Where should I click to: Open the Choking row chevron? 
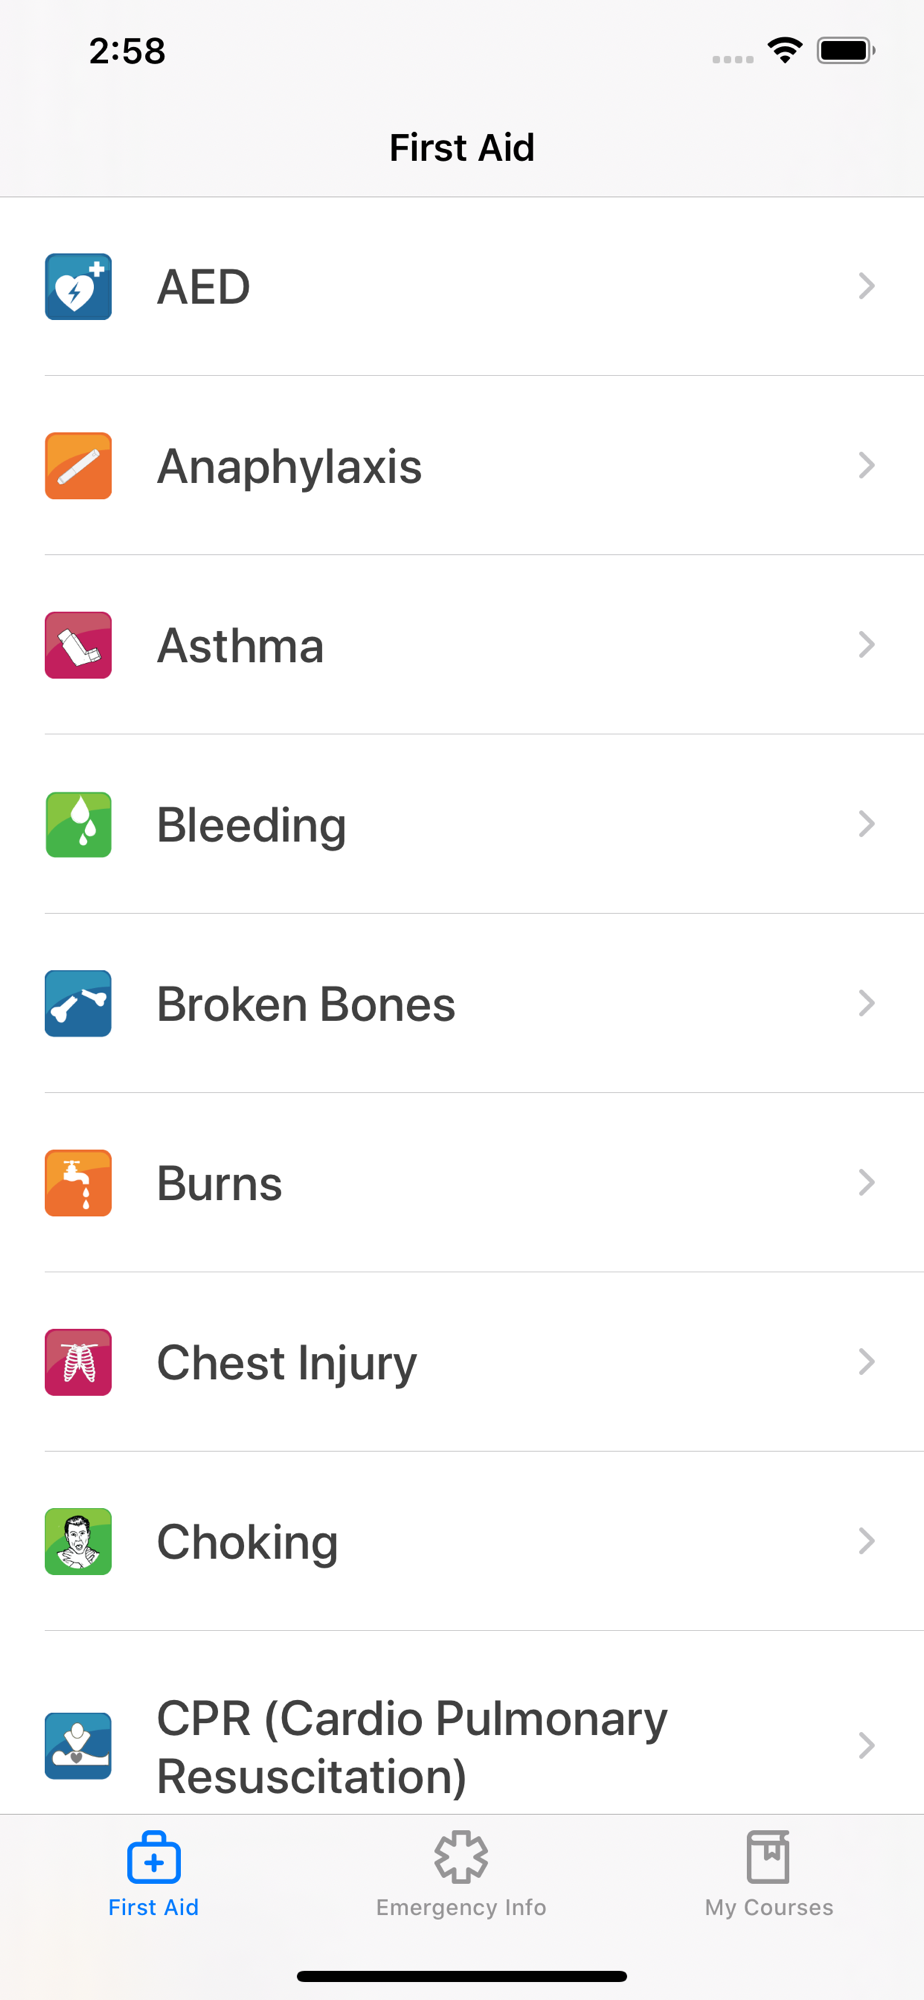(x=867, y=1541)
